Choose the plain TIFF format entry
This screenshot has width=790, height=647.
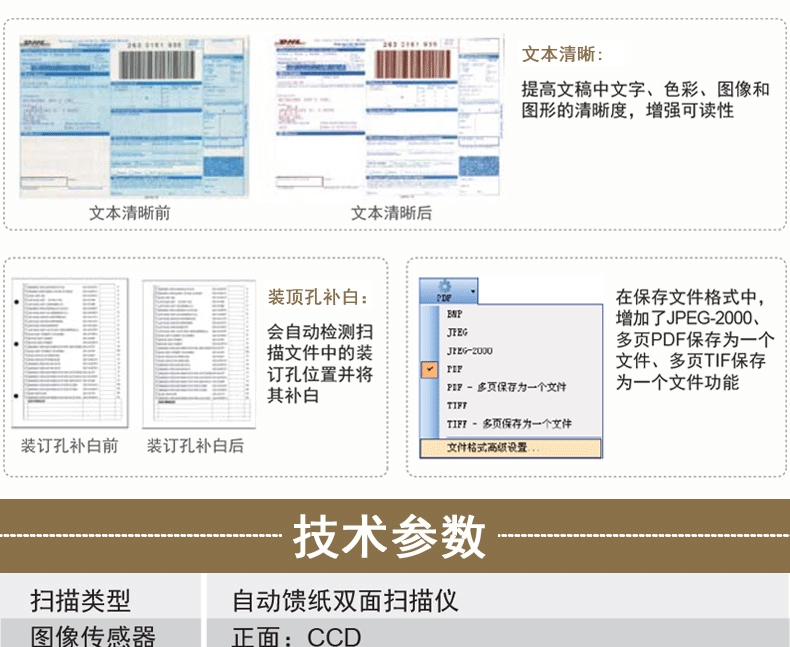click(457, 405)
